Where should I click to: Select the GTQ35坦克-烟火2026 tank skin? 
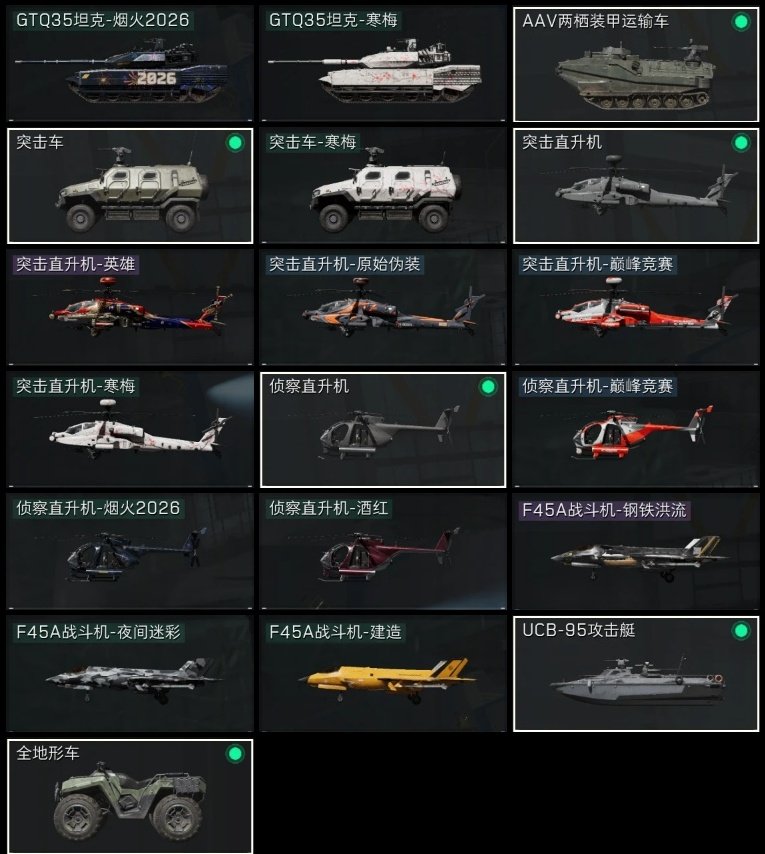click(130, 64)
